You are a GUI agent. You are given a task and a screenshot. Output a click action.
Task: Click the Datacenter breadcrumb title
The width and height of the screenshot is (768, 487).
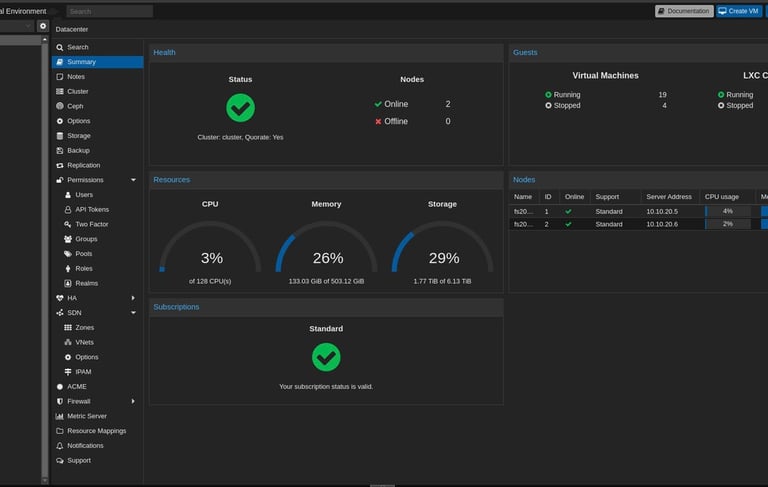click(72, 29)
